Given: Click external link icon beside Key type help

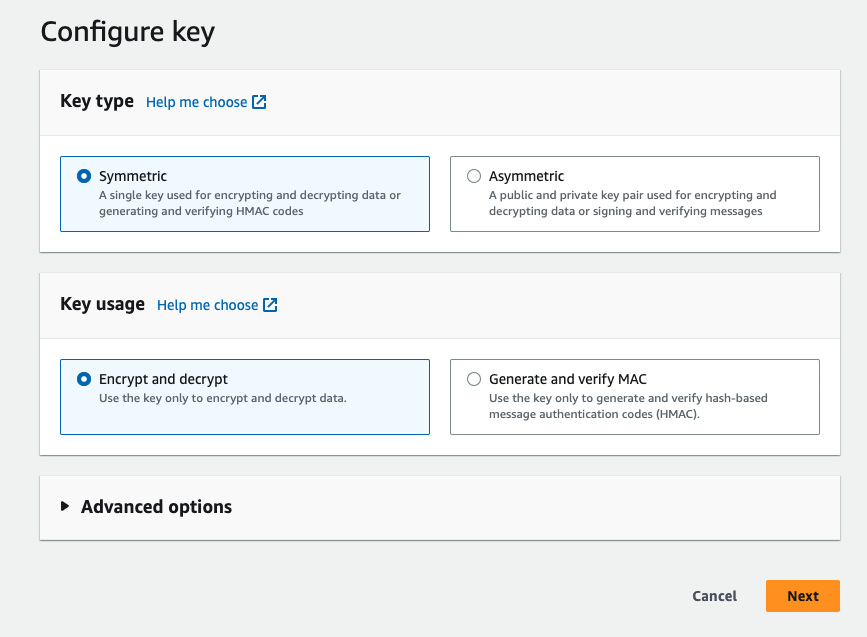Looking at the screenshot, I should coord(259,102).
